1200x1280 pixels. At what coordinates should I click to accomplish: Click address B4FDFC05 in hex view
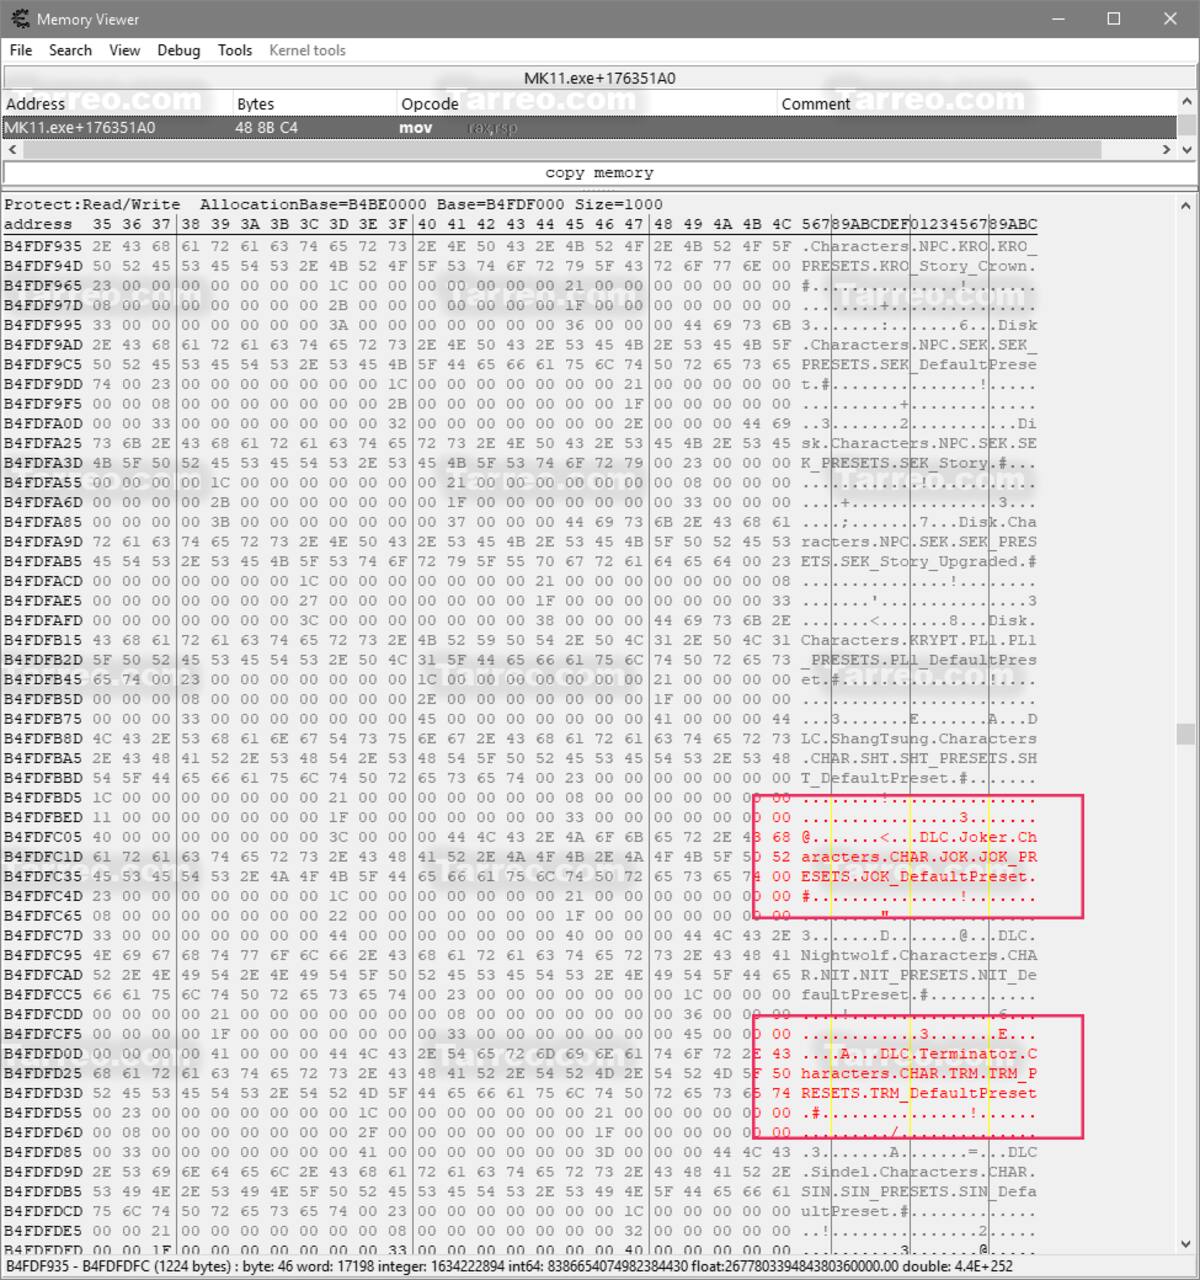coord(43,837)
